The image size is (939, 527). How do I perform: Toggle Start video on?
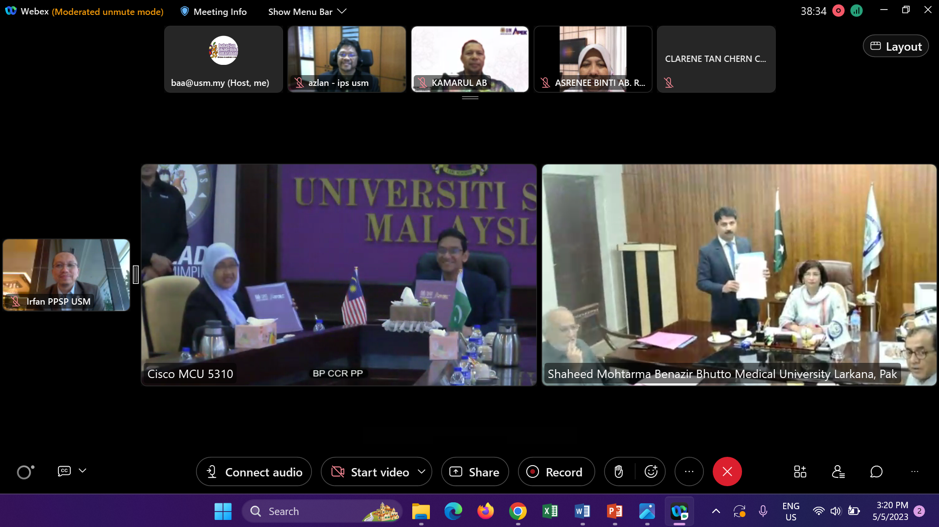point(370,472)
